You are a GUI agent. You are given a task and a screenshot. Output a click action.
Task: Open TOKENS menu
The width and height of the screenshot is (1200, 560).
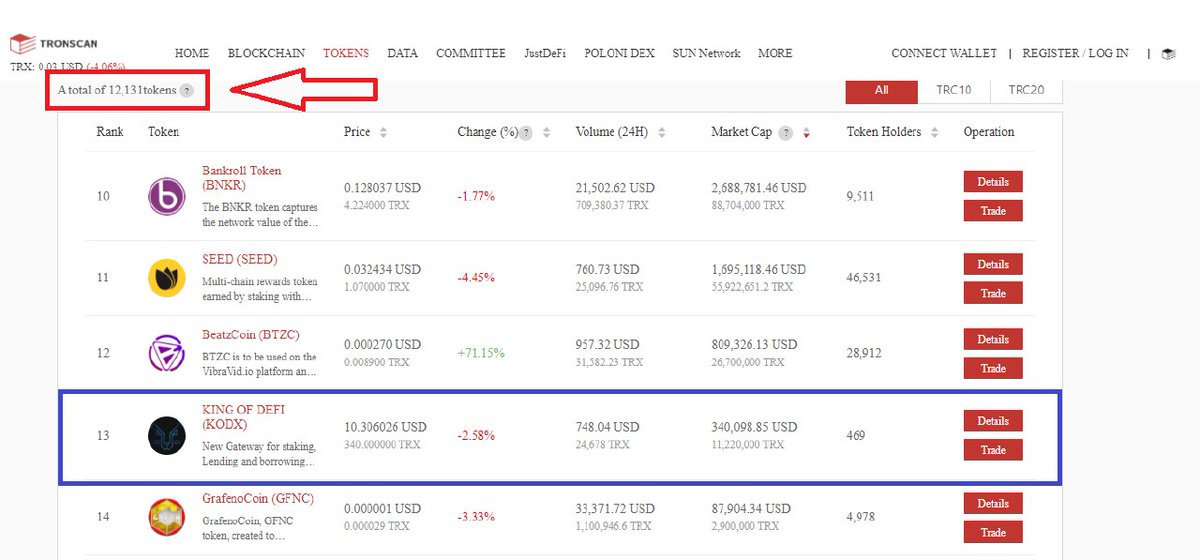click(x=346, y=54)
